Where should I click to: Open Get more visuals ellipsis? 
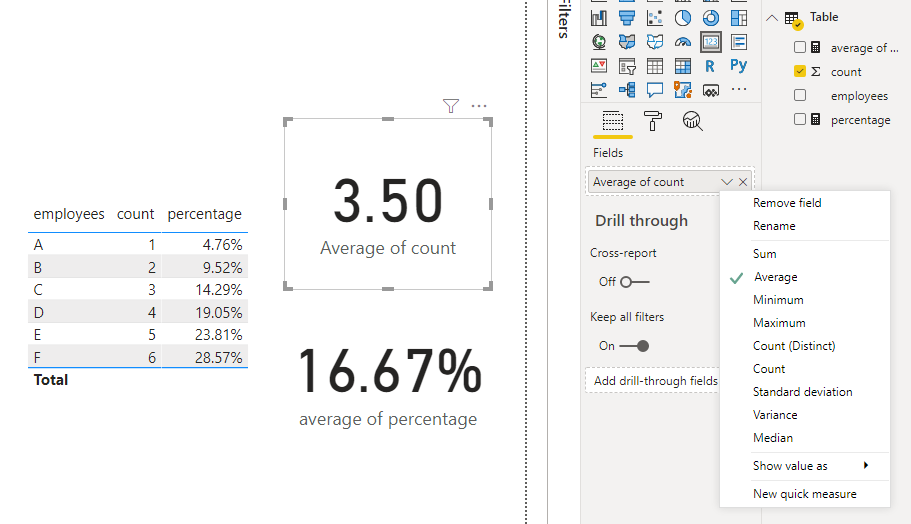tap(739, 89)
